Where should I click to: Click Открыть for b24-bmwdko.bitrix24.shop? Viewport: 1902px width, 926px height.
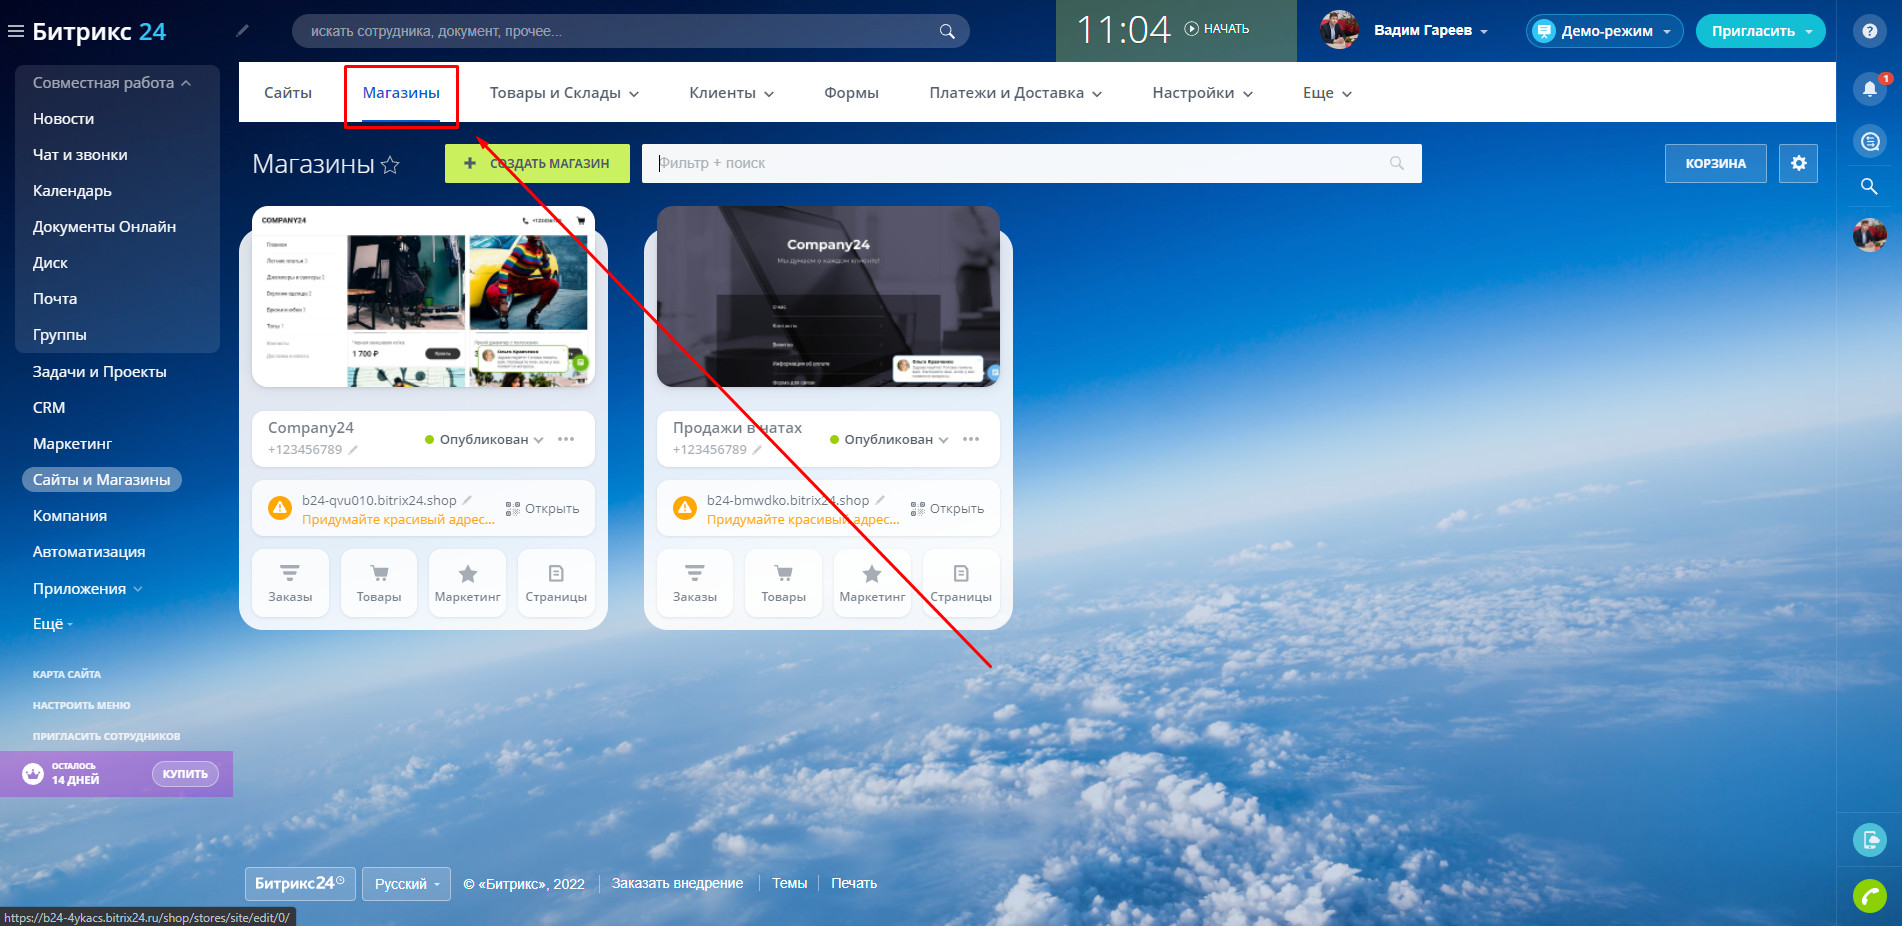pyautogui.click(x=947, y=509)
